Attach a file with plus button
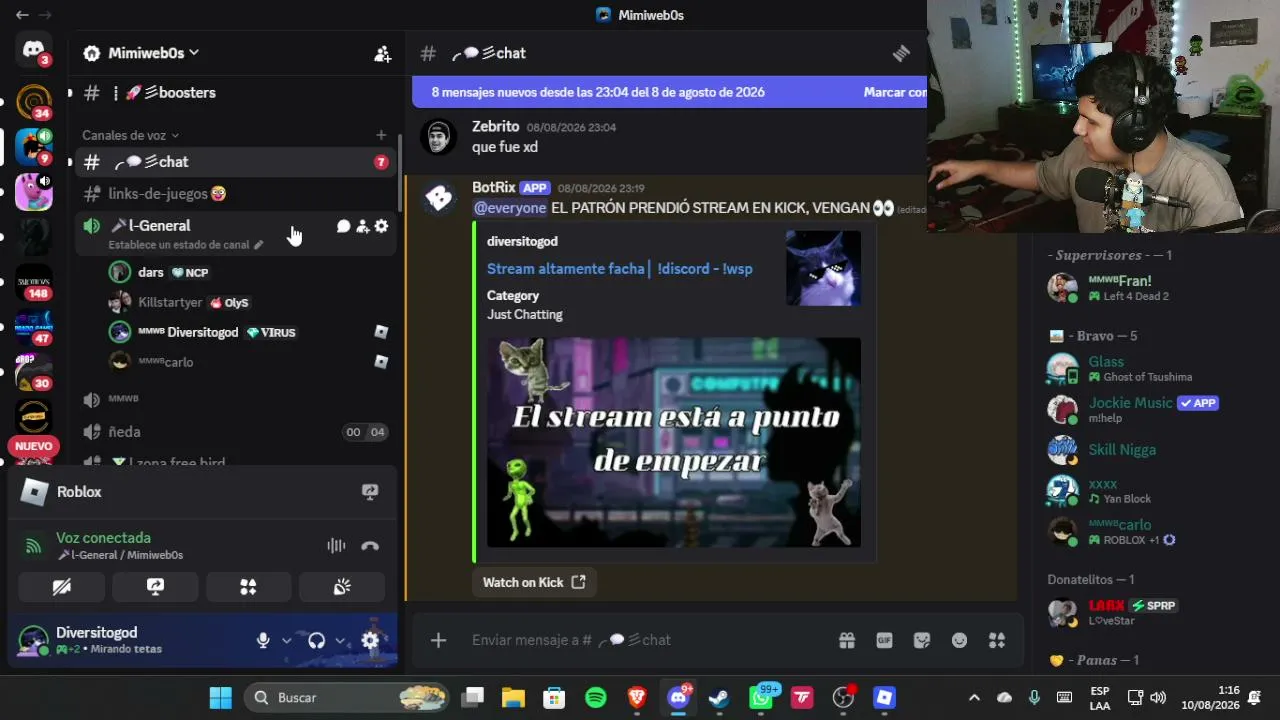Screen dimensions: 1280x720 [x=438, y=640]
